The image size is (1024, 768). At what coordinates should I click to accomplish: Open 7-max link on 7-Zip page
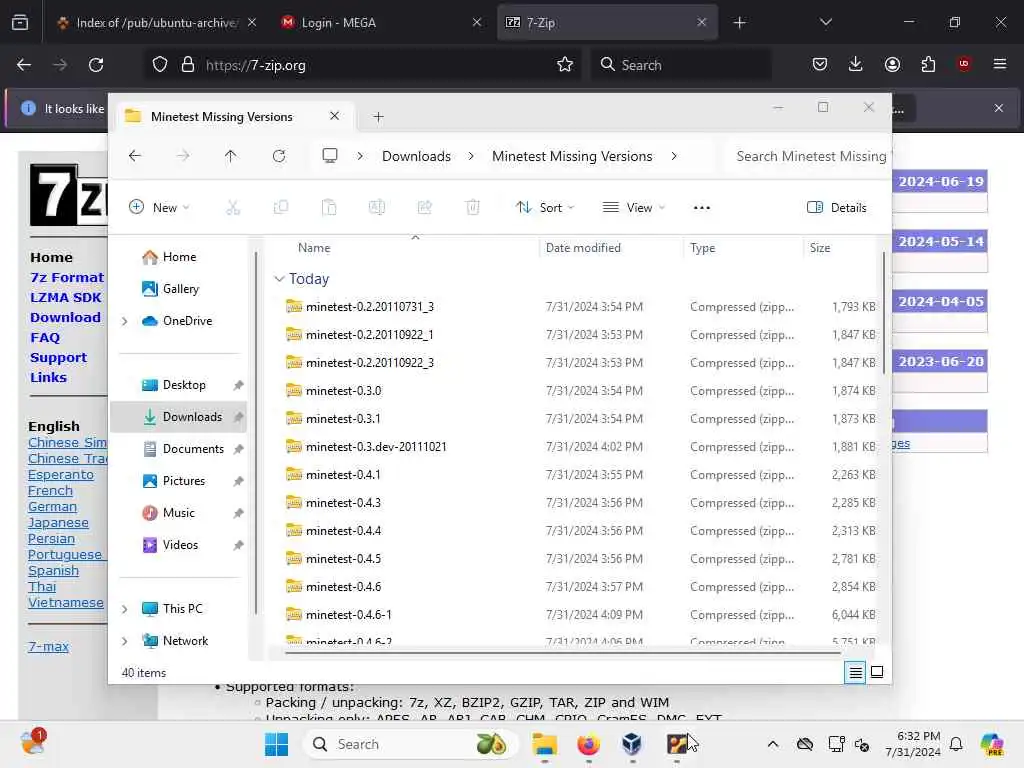point(48,647)
